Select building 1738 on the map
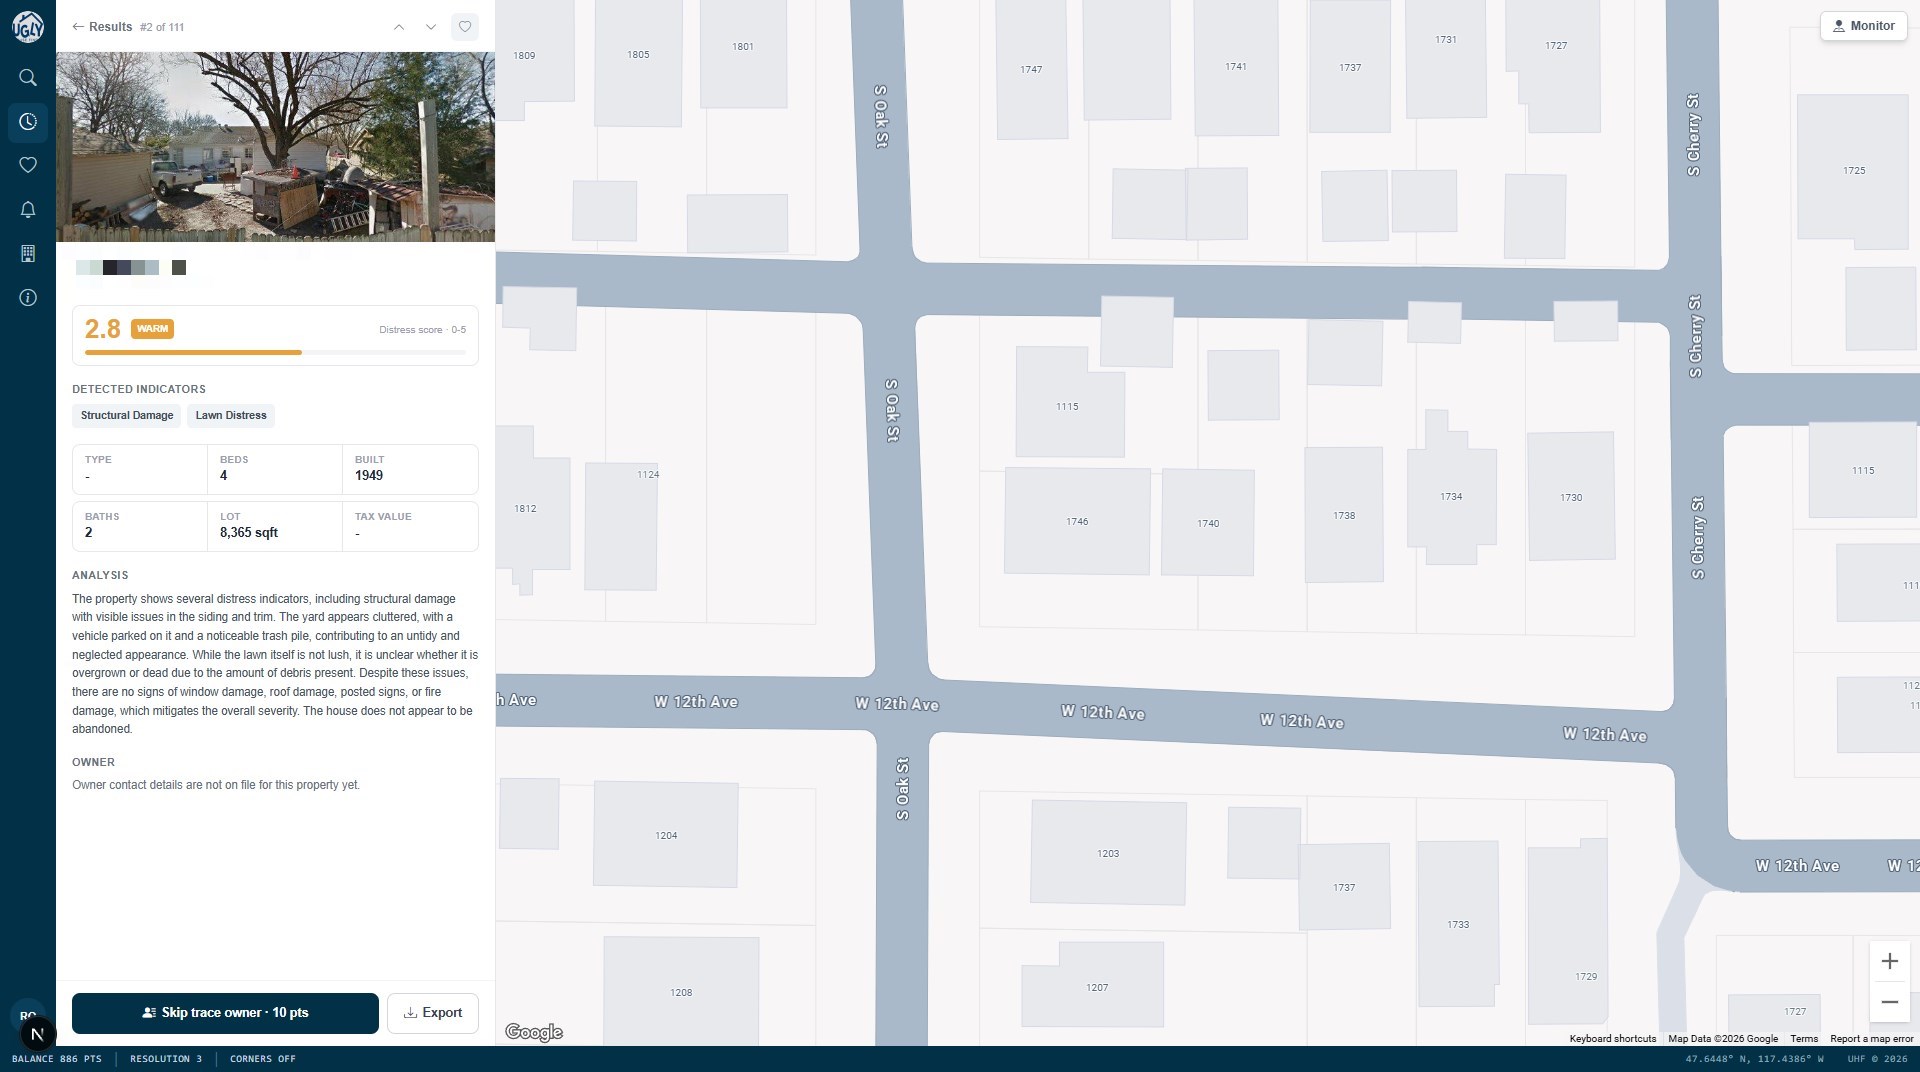This screenshot has height=1072, width=1920. click(1344, 515)
